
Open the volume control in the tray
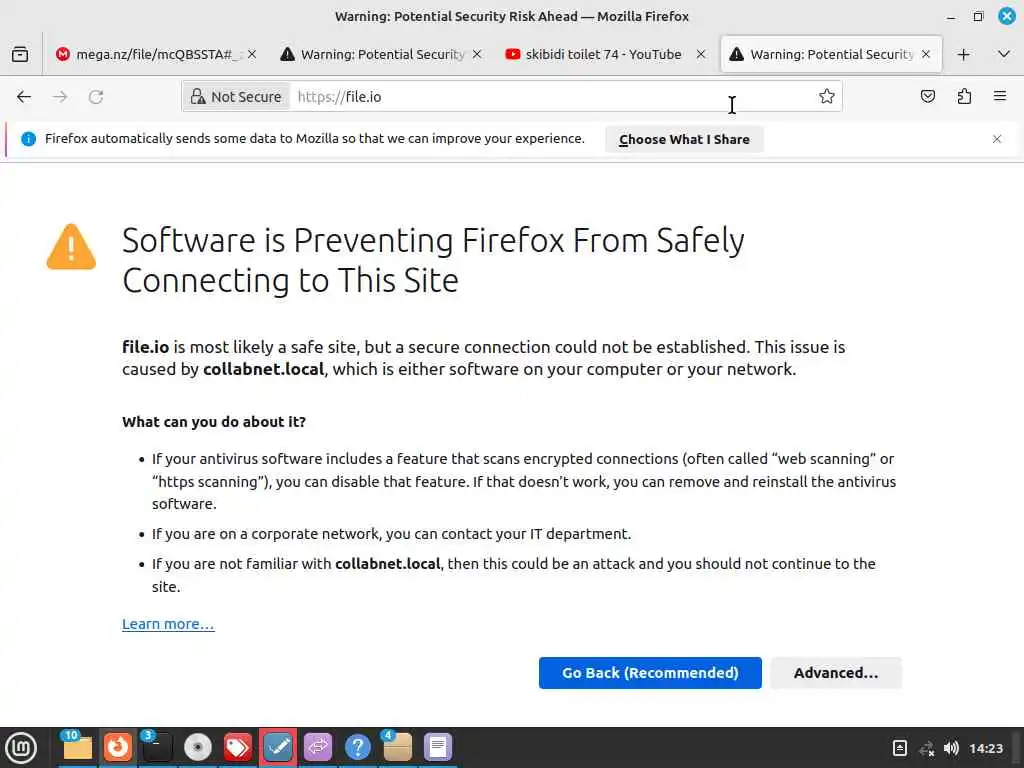coord(951,748)
